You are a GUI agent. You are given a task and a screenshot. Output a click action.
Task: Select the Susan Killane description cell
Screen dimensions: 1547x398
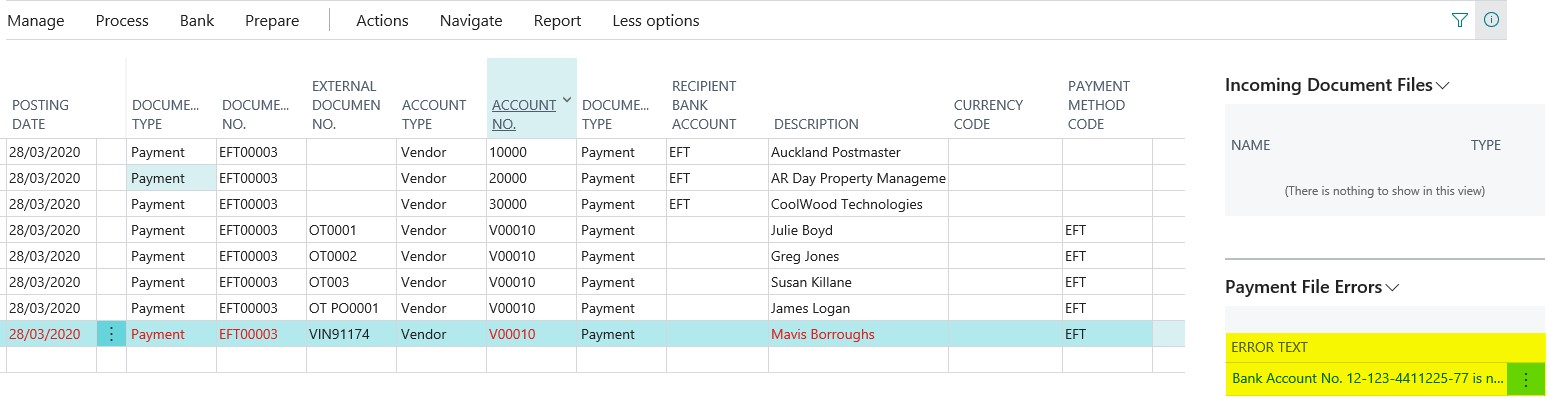857,282
